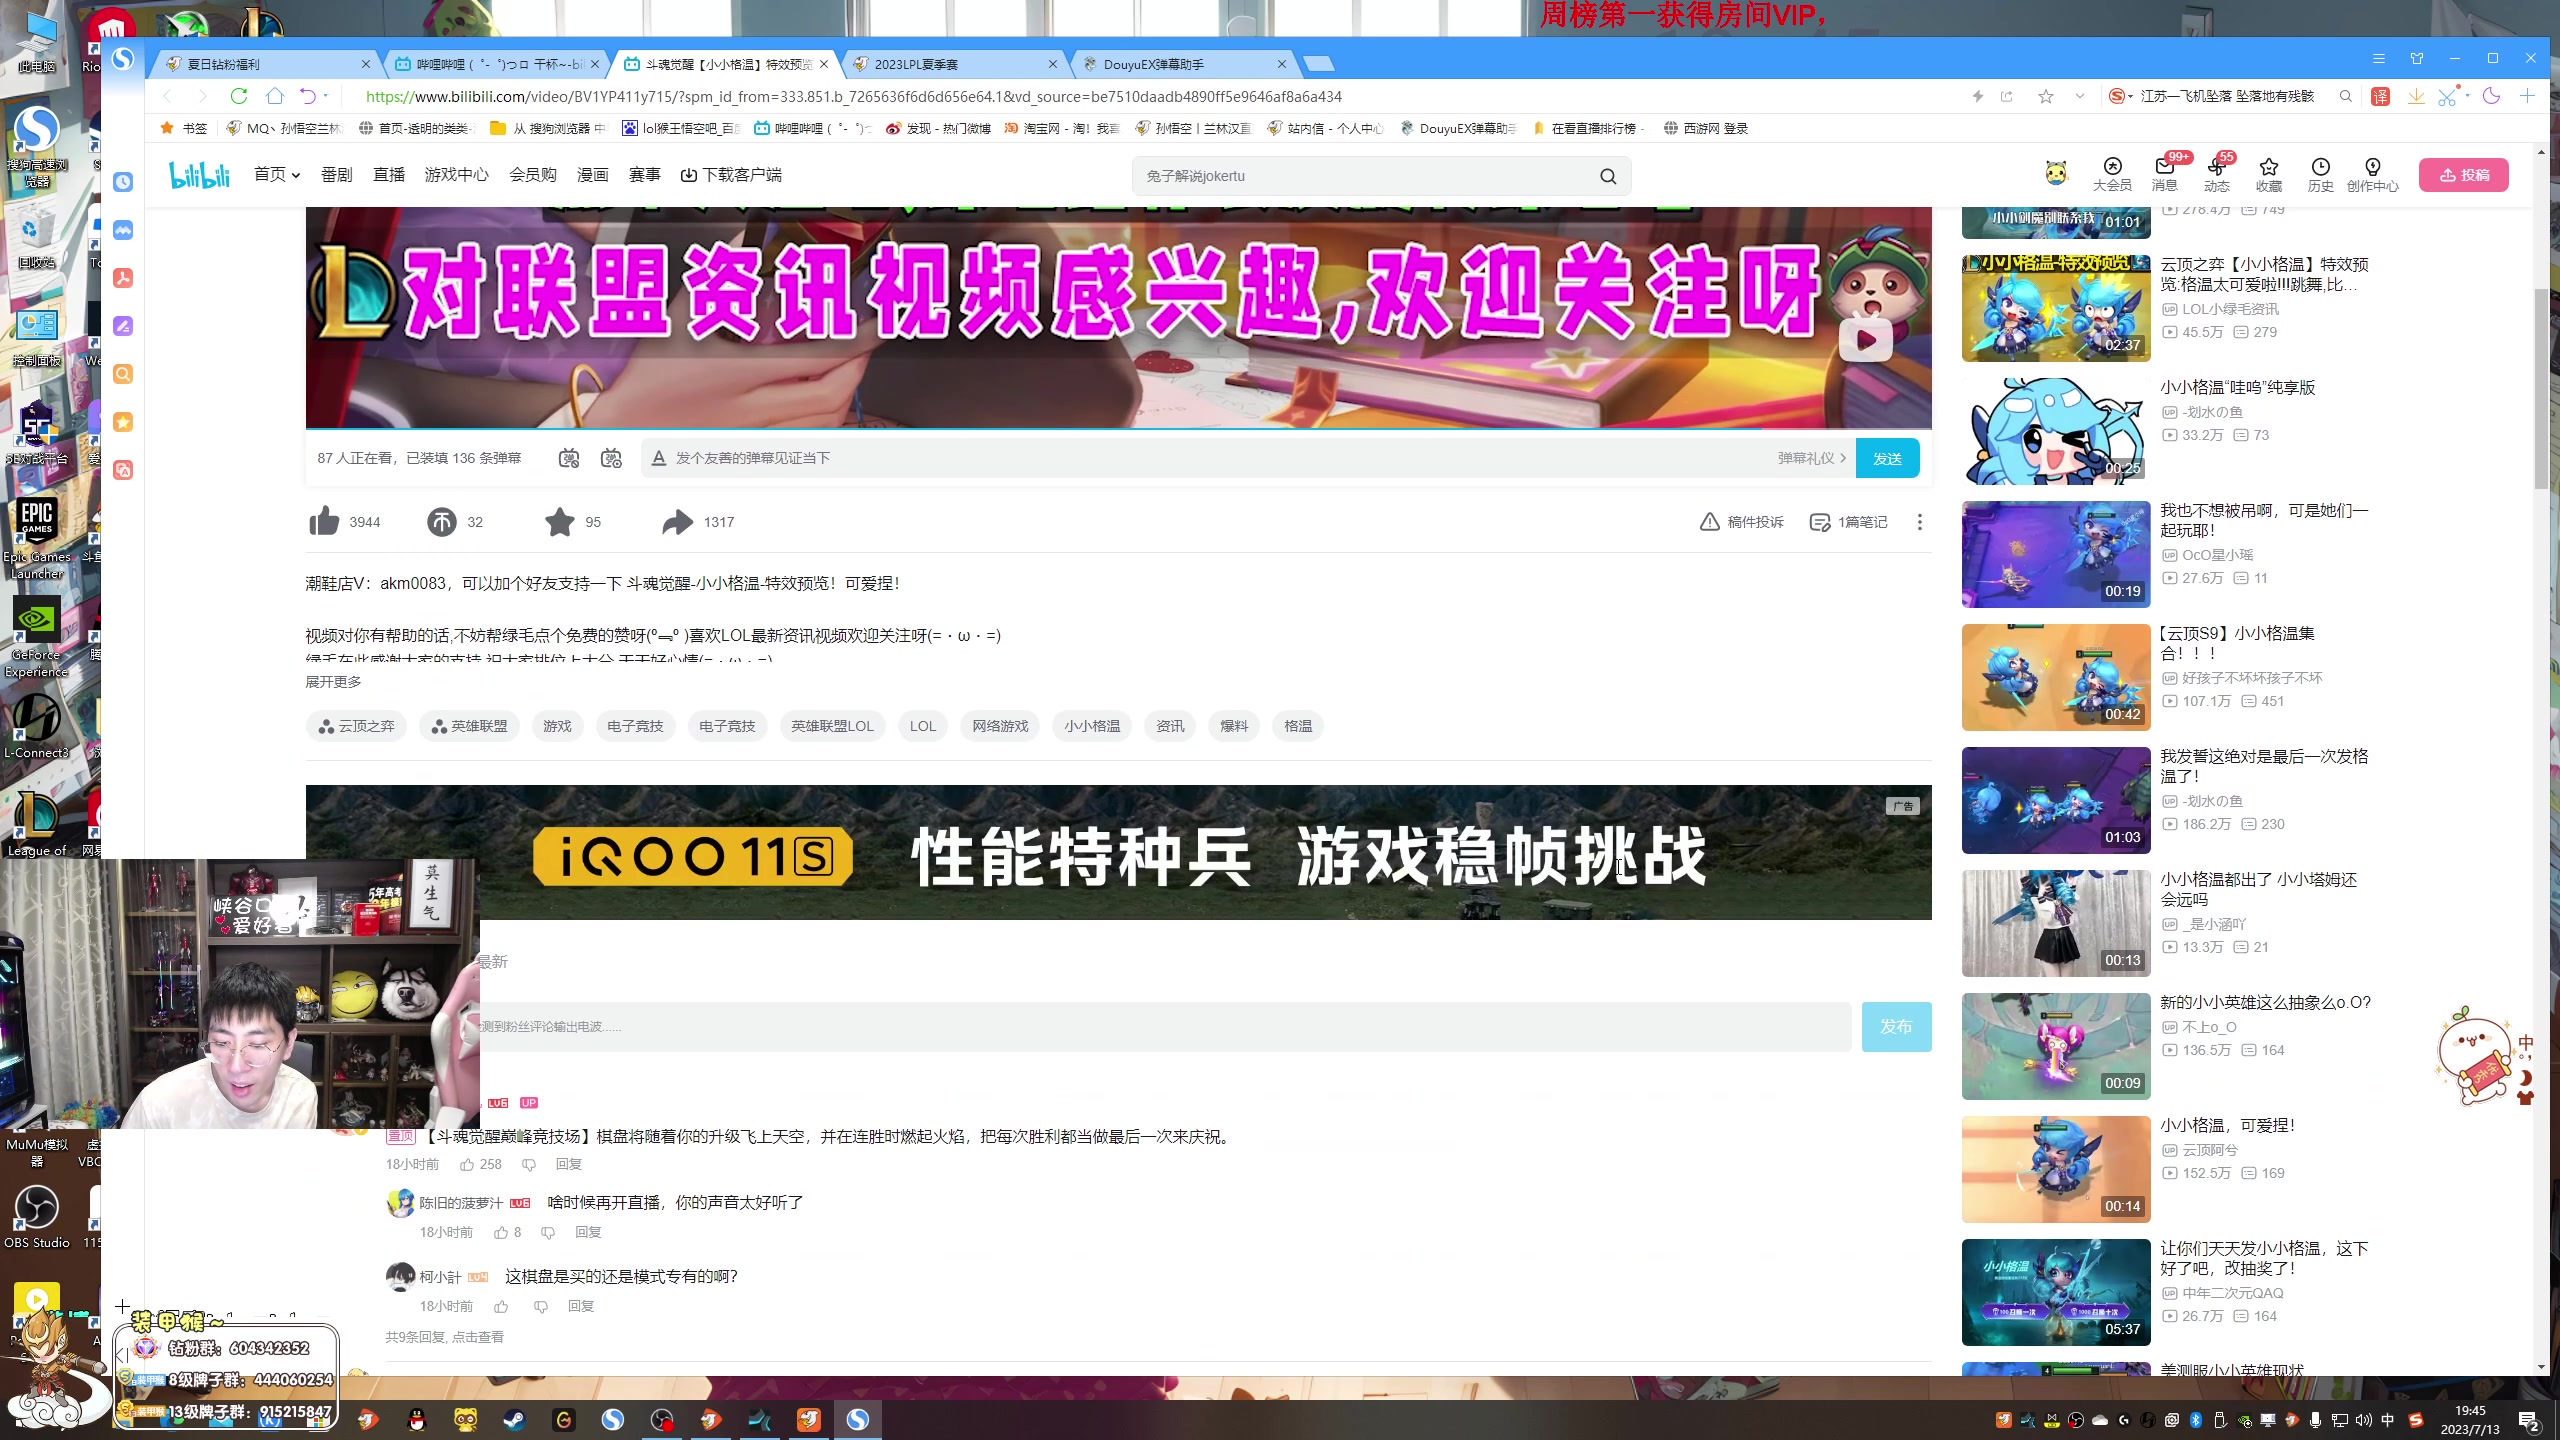
Task: Bookmark the page with address bar star
Action: [2046, 96]
